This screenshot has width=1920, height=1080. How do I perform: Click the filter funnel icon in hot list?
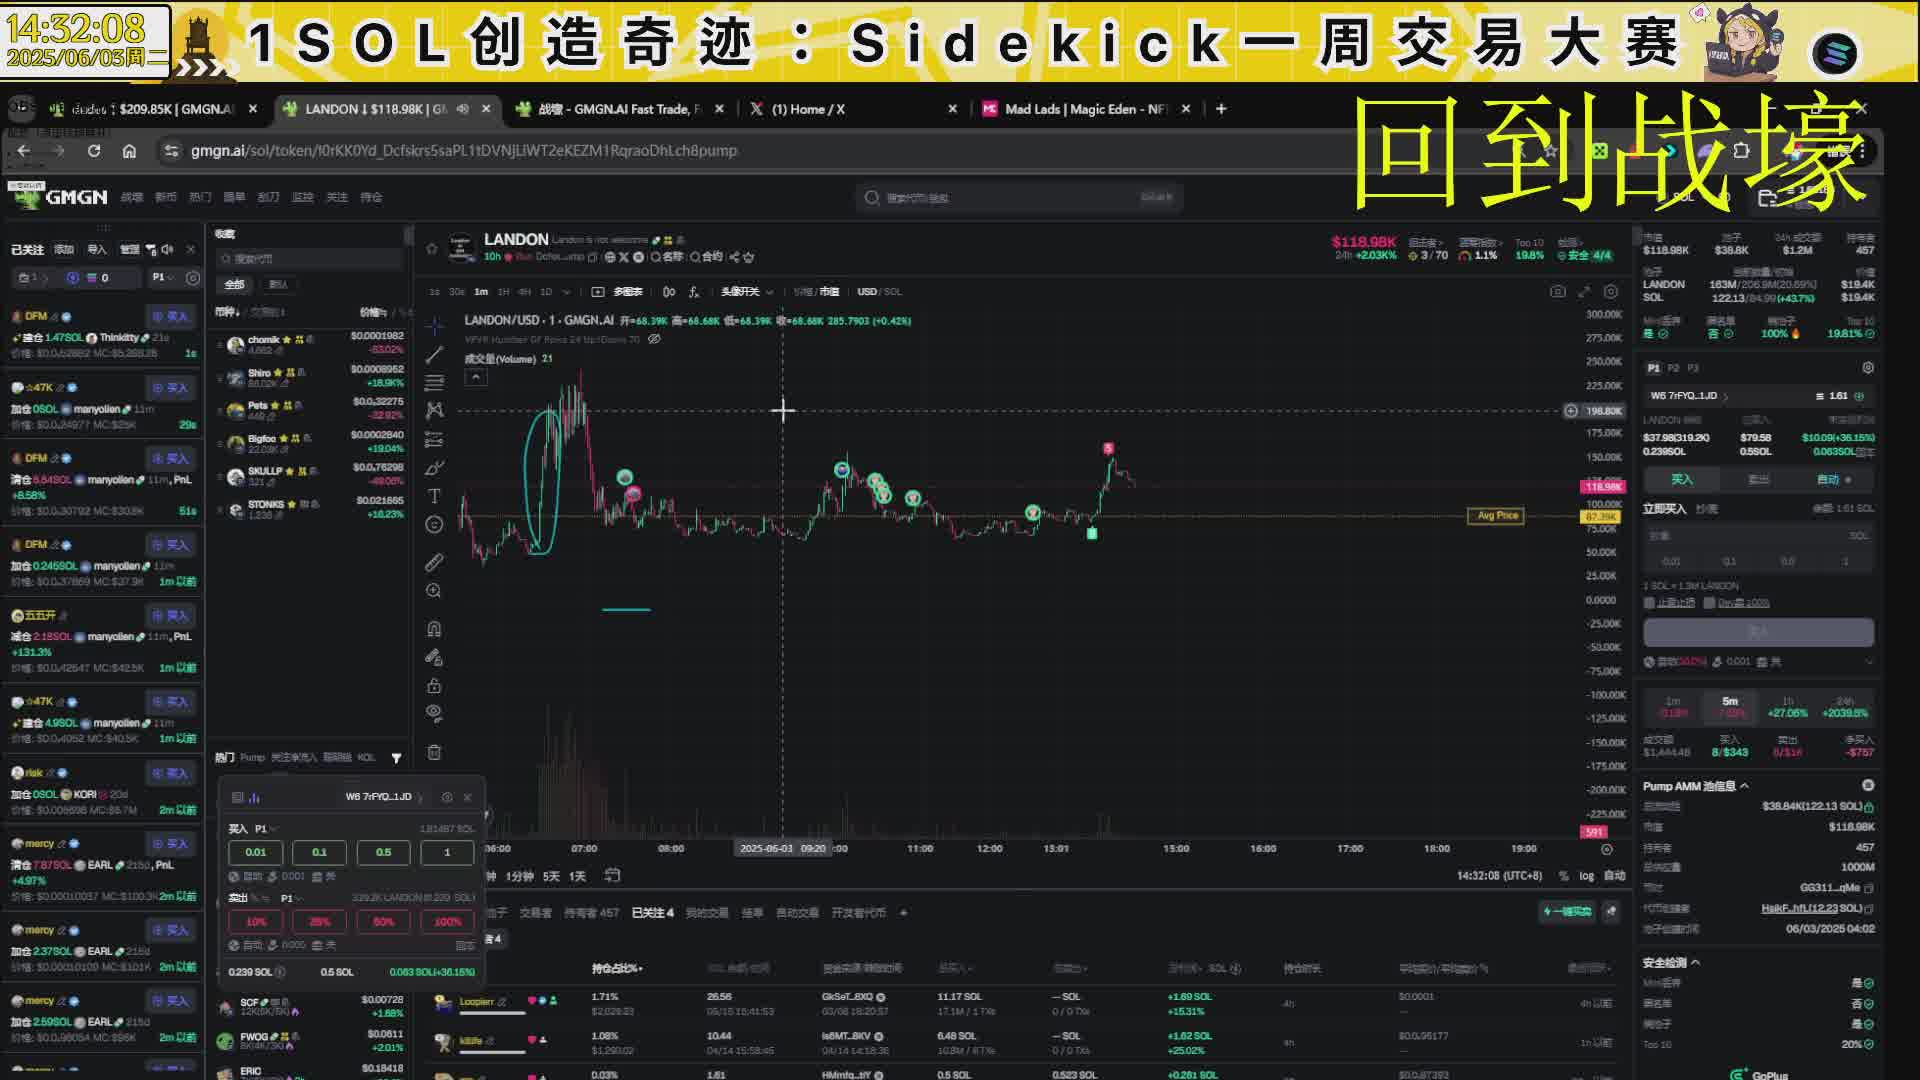pyautogui.click(x=396, y=758)
